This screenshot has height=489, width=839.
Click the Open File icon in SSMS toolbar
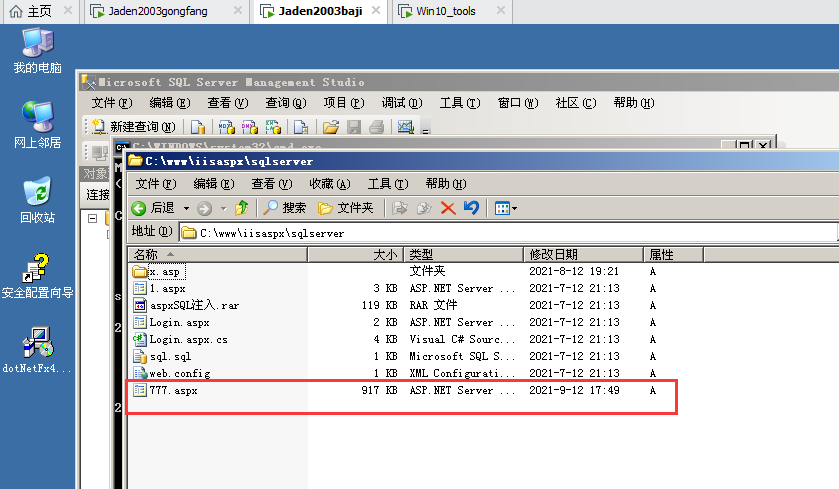click(329, 127)
